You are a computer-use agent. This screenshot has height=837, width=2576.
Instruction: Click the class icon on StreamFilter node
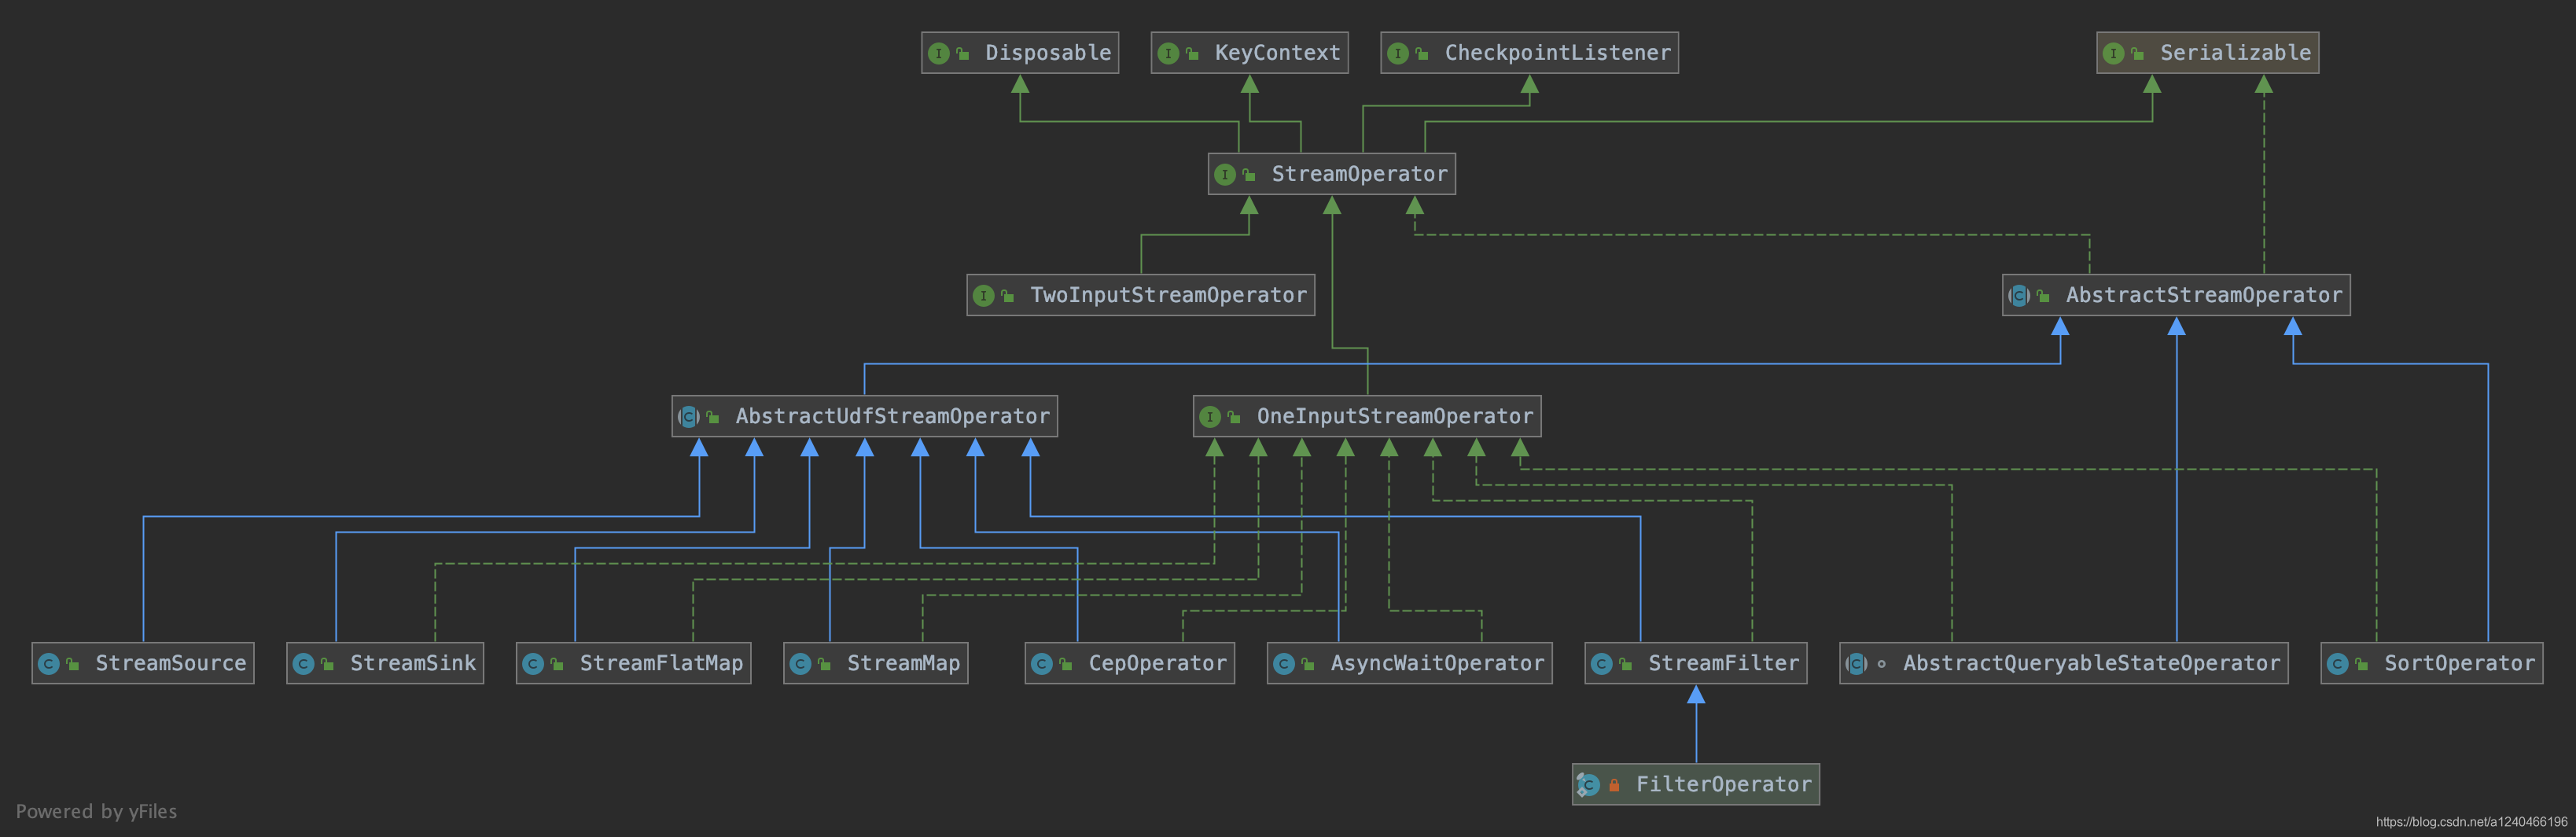coord(1601,664)
